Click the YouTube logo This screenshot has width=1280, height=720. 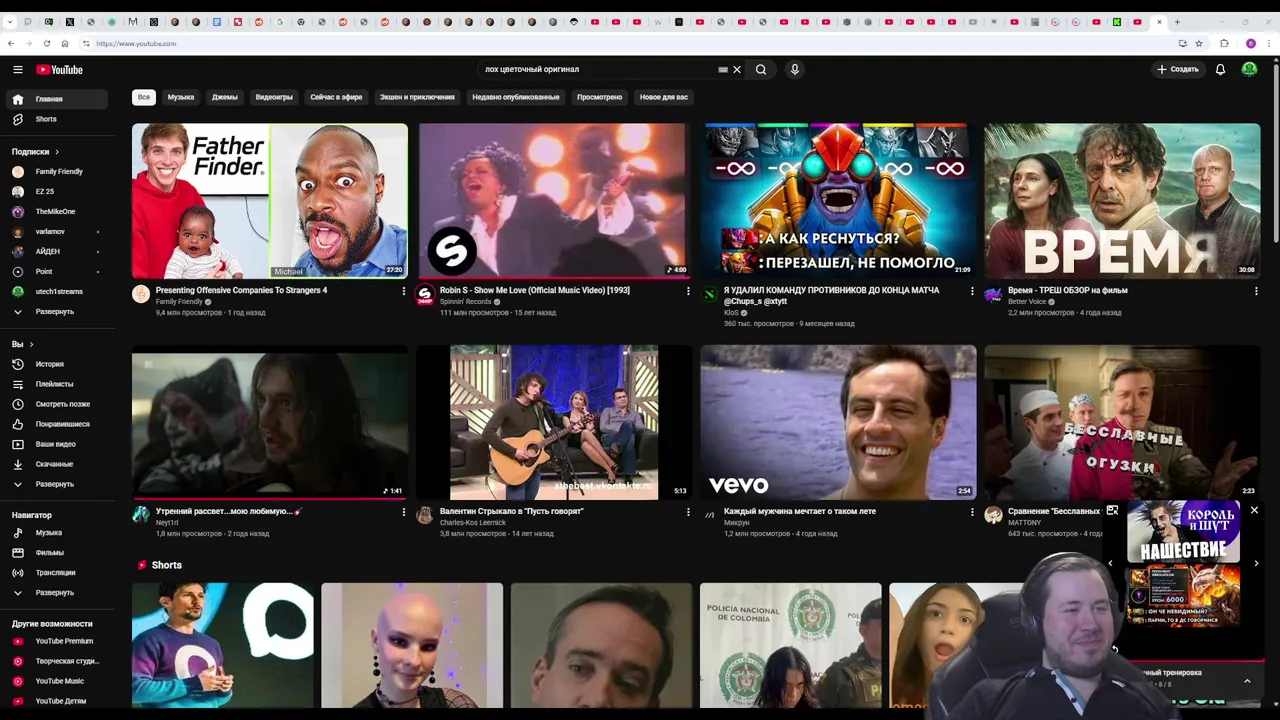[x=59, y=69]
